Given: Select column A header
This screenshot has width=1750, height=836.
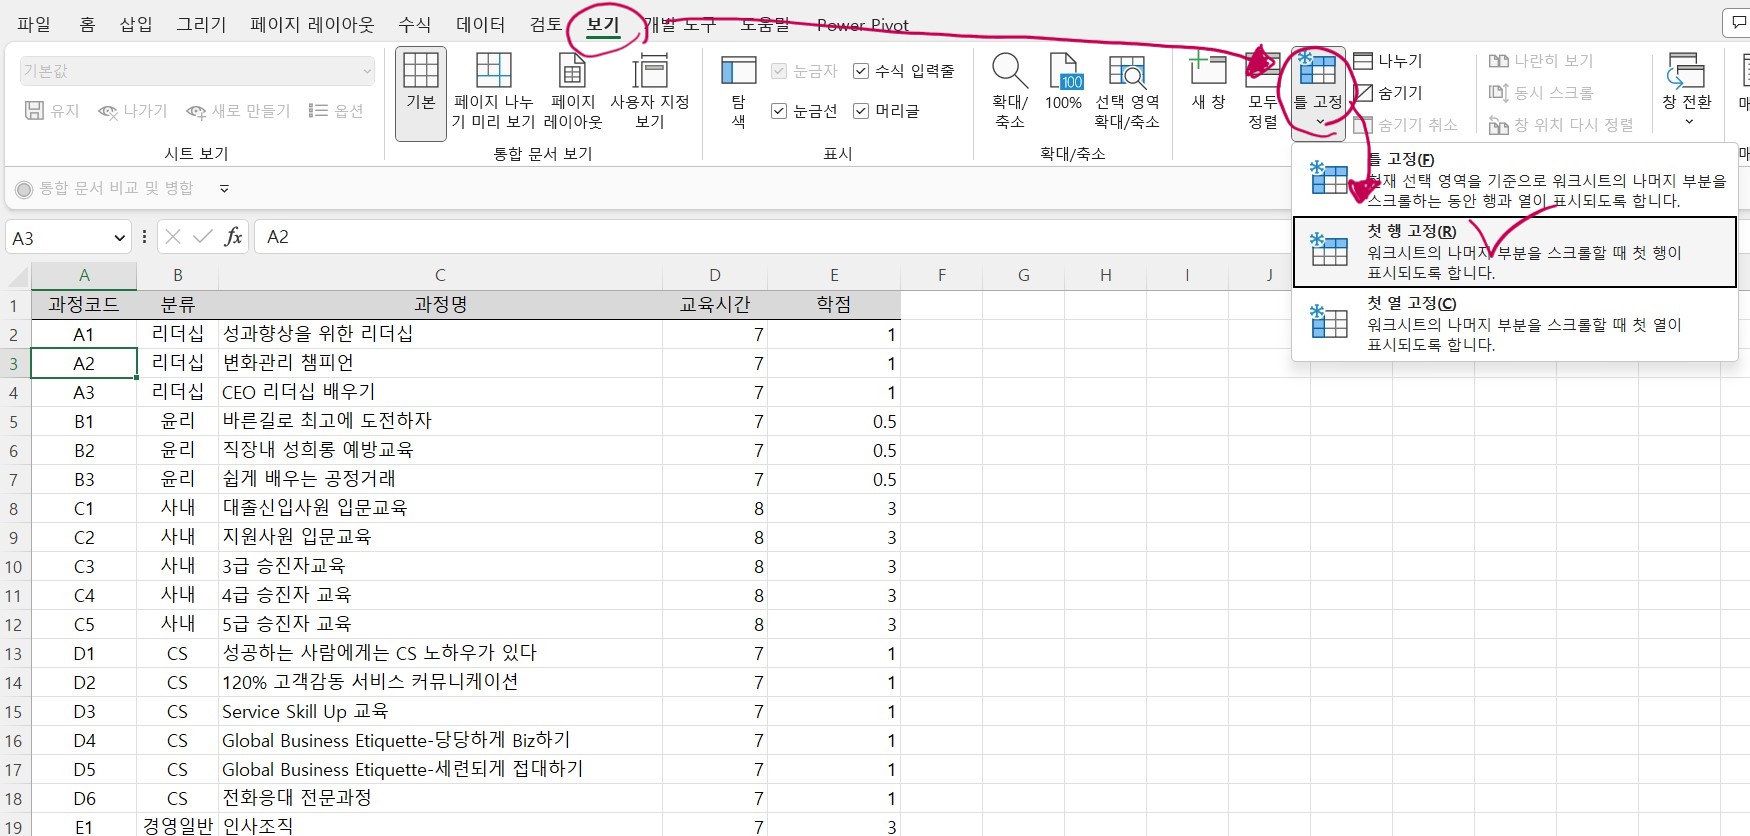Looking at the screenshot, I should pos(84,275).
